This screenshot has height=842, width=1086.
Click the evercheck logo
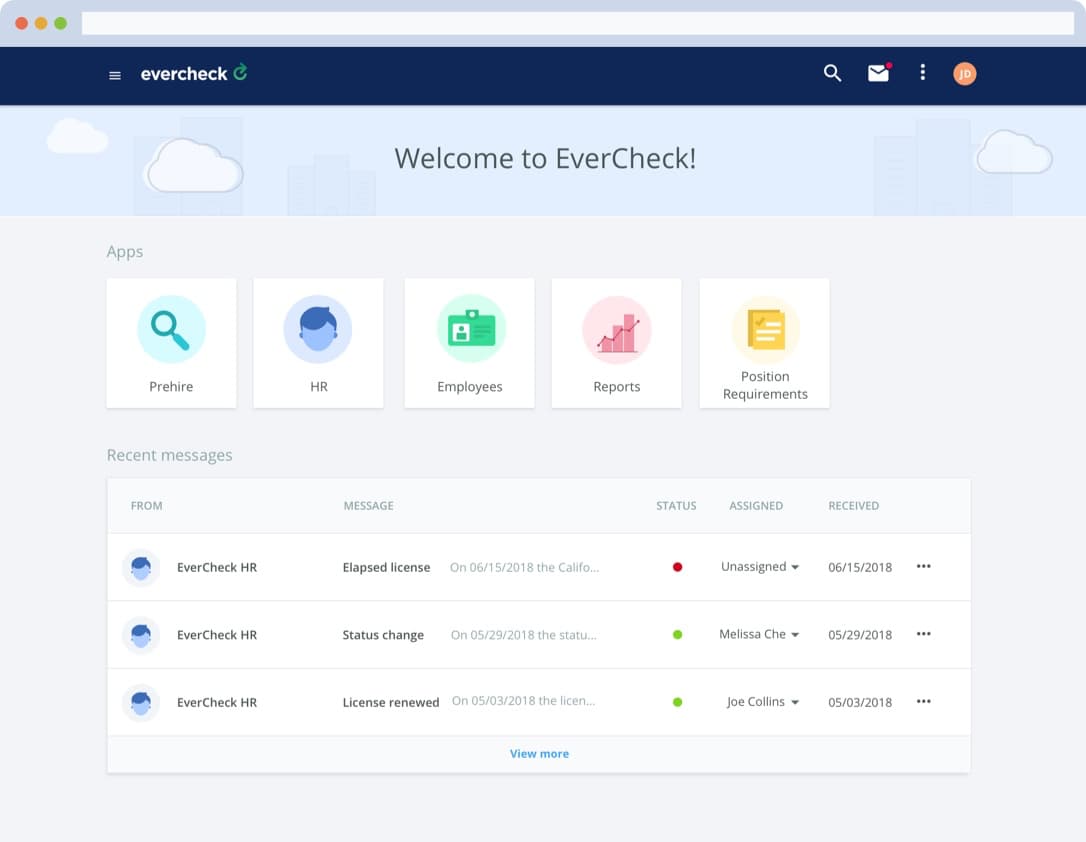(x=194, y=73)
